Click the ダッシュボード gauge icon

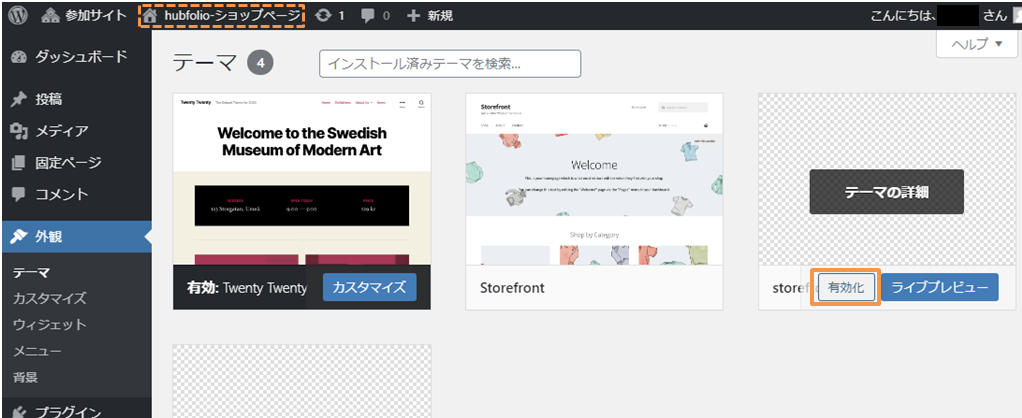pyautogui.click(x=19, y=57)
